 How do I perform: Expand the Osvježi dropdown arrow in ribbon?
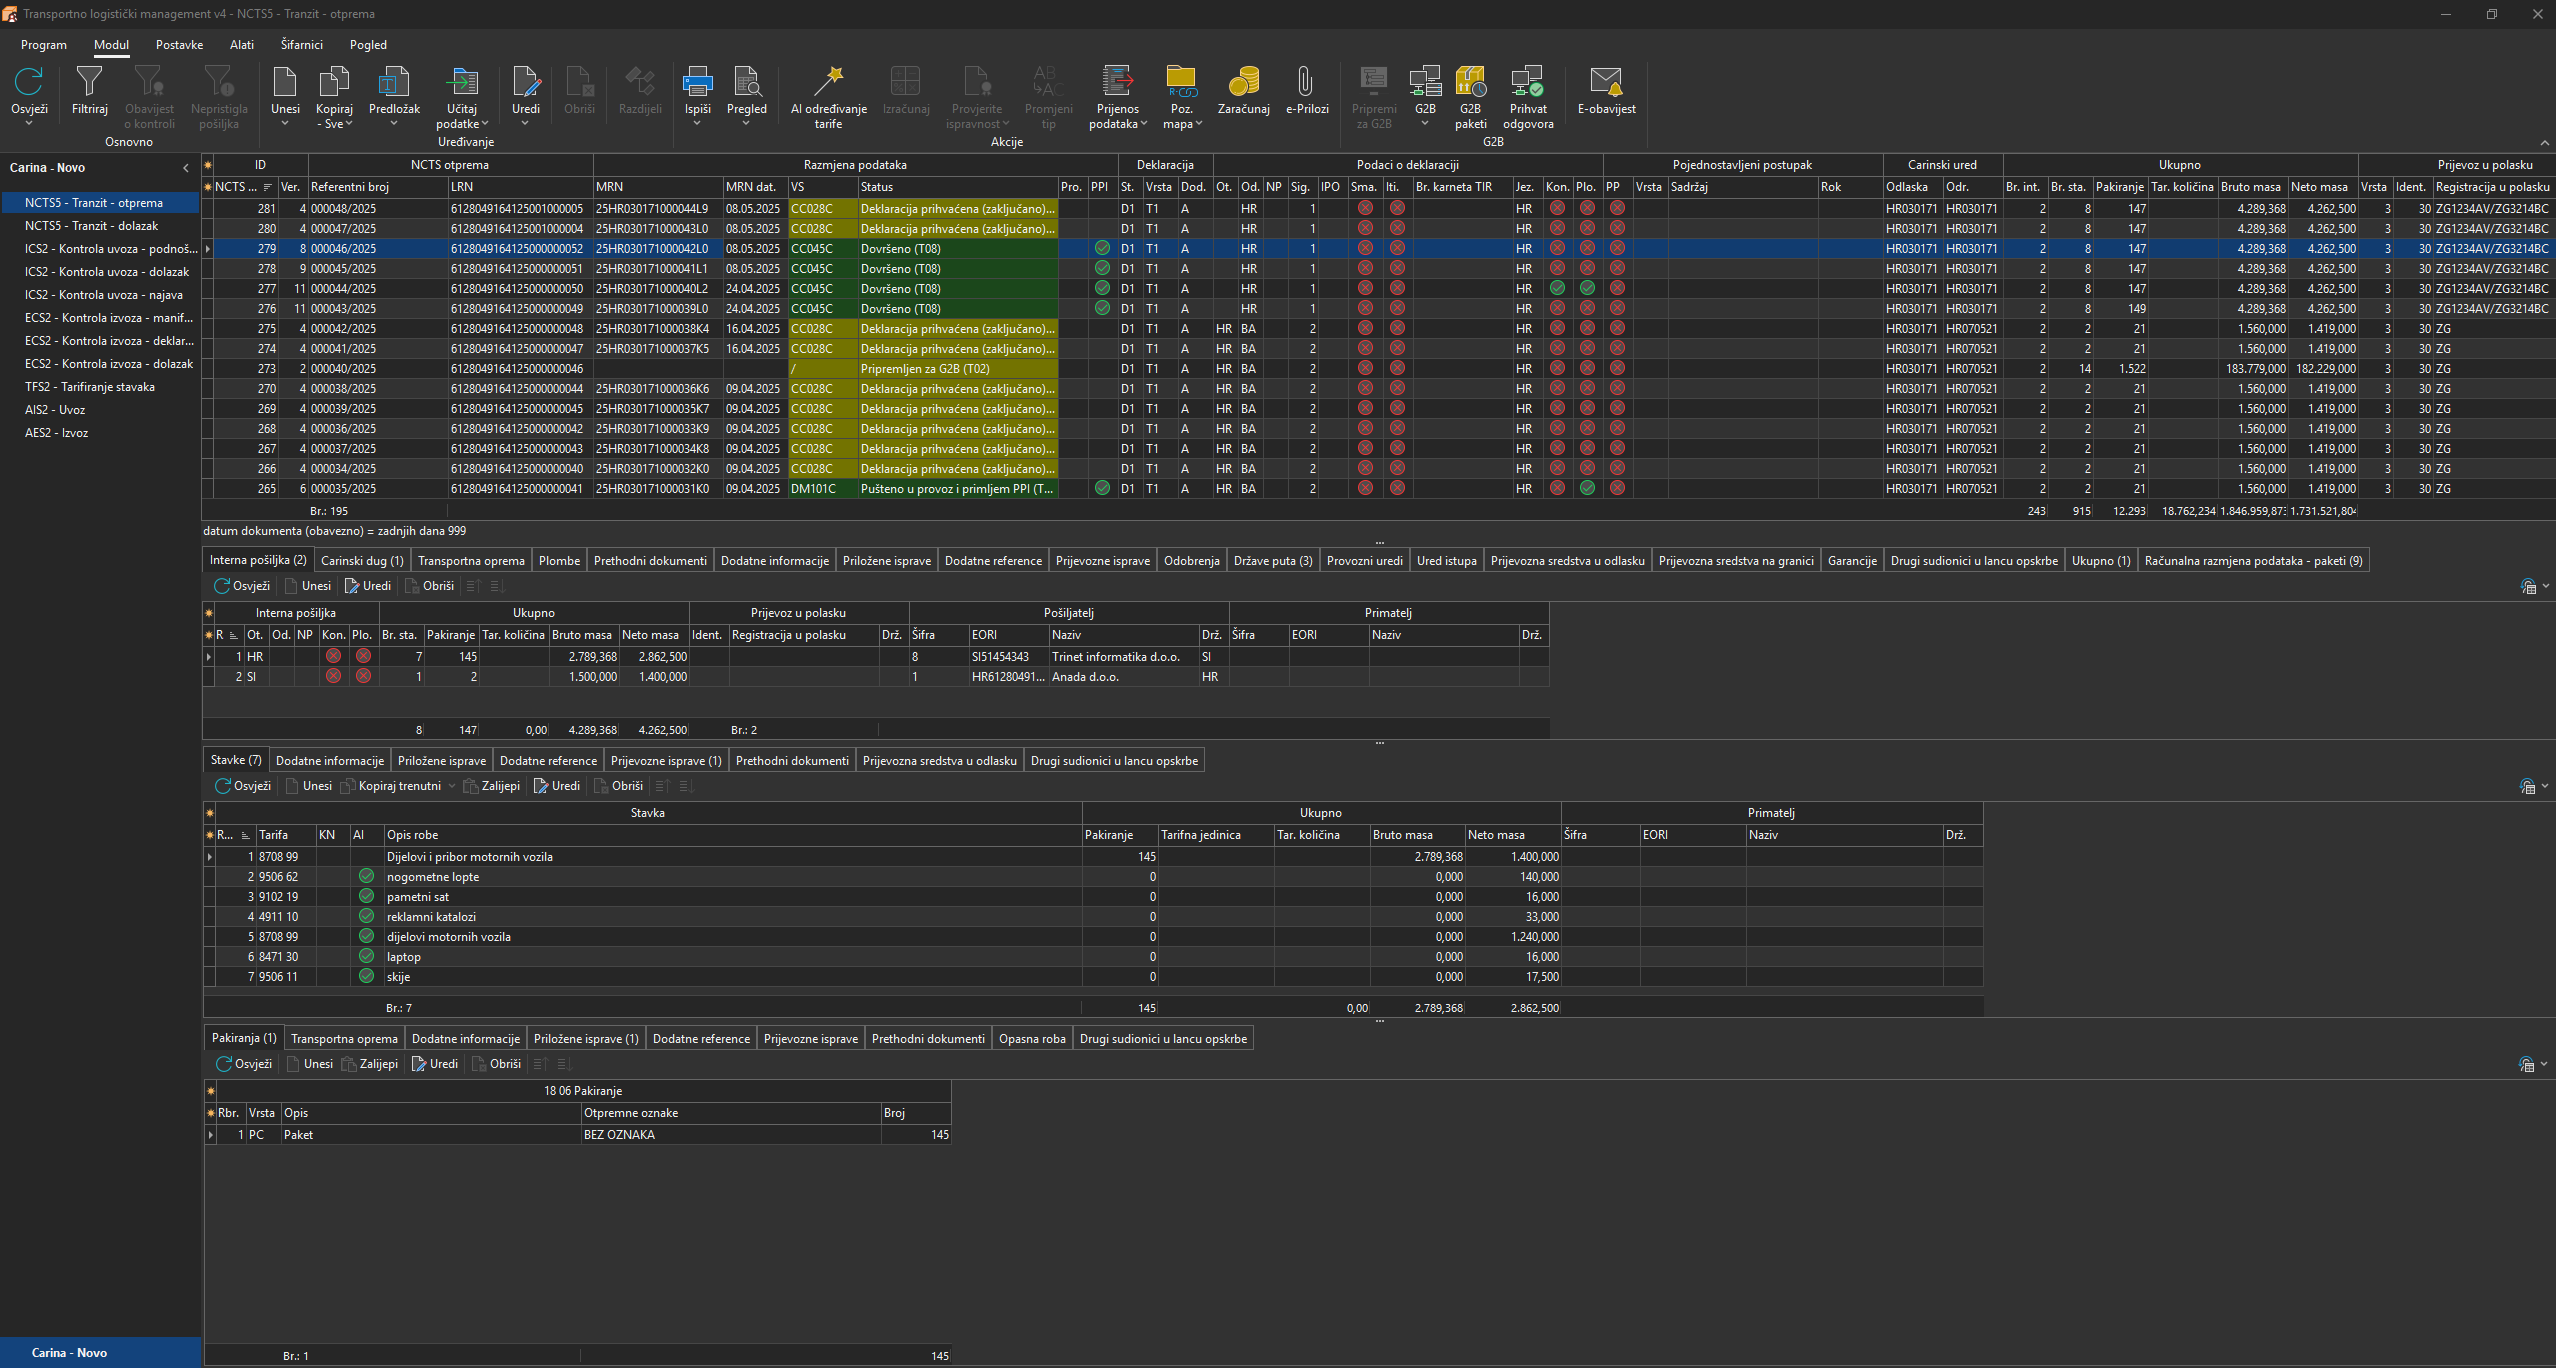(29, 123)
